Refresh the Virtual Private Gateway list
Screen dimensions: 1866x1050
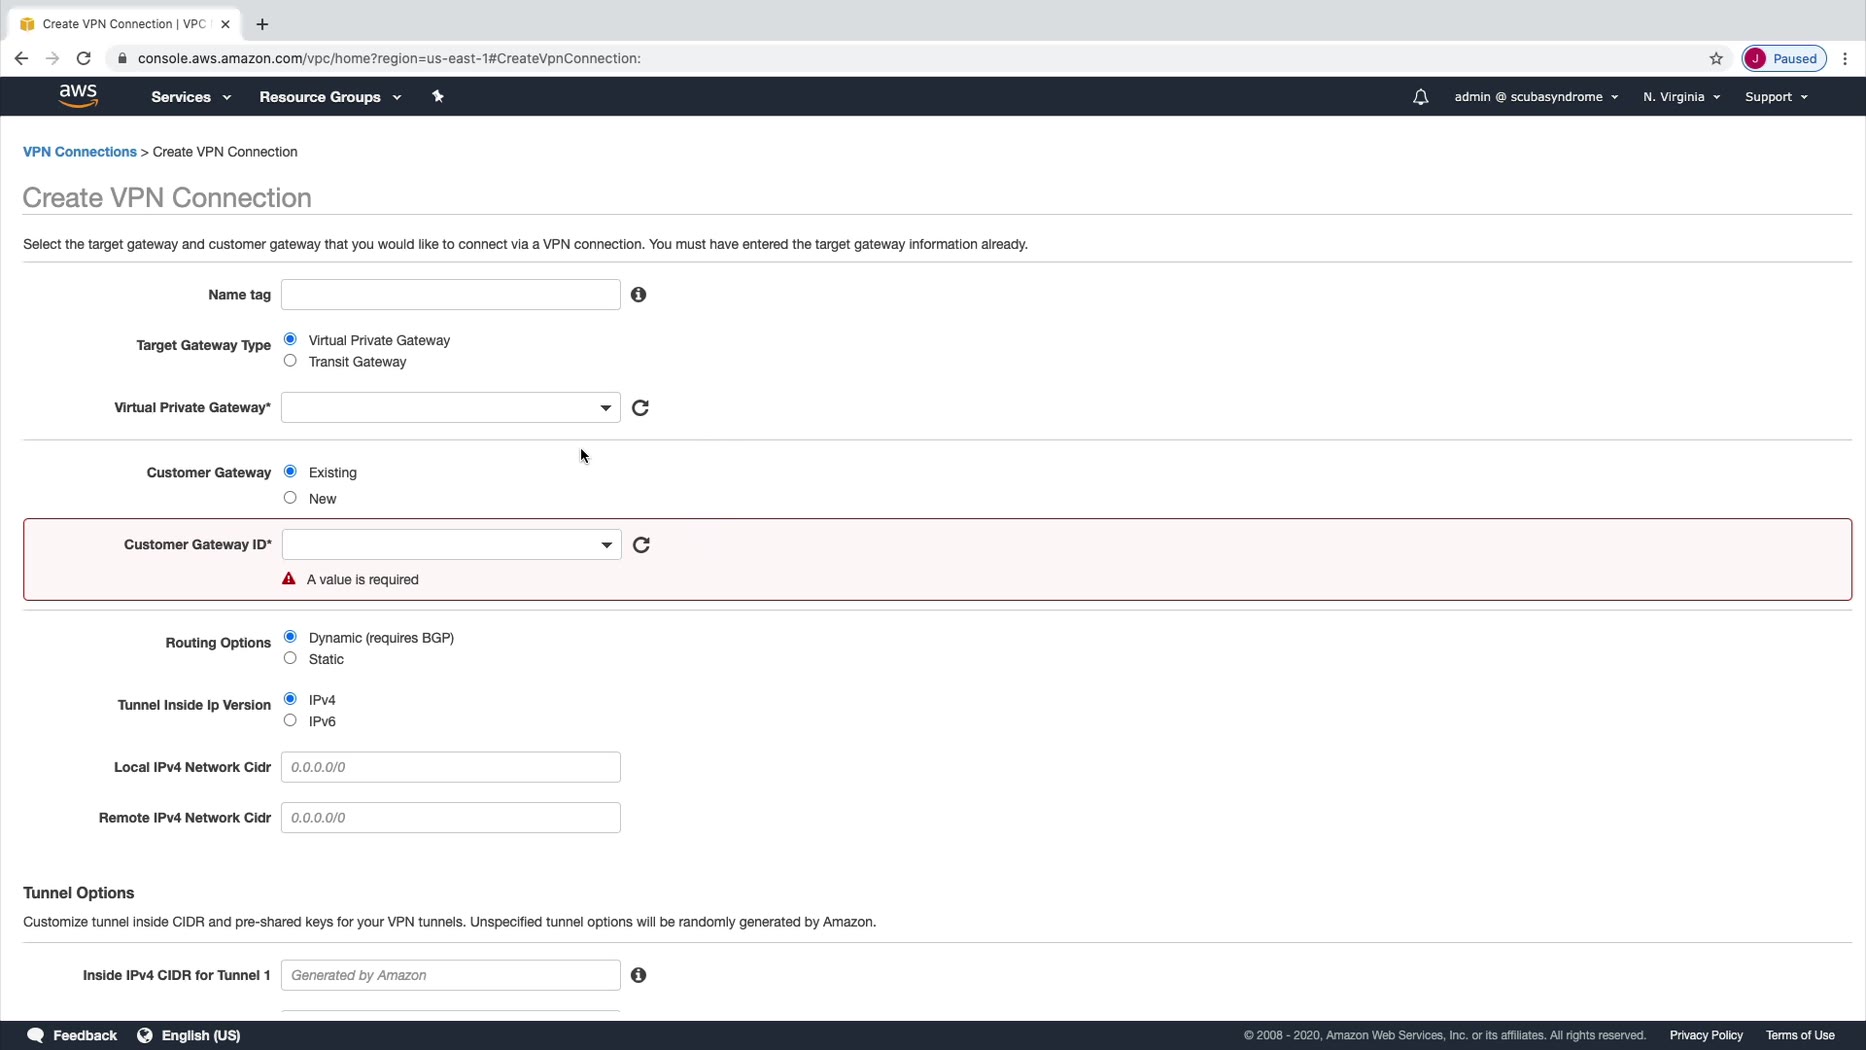pos(640,408)
